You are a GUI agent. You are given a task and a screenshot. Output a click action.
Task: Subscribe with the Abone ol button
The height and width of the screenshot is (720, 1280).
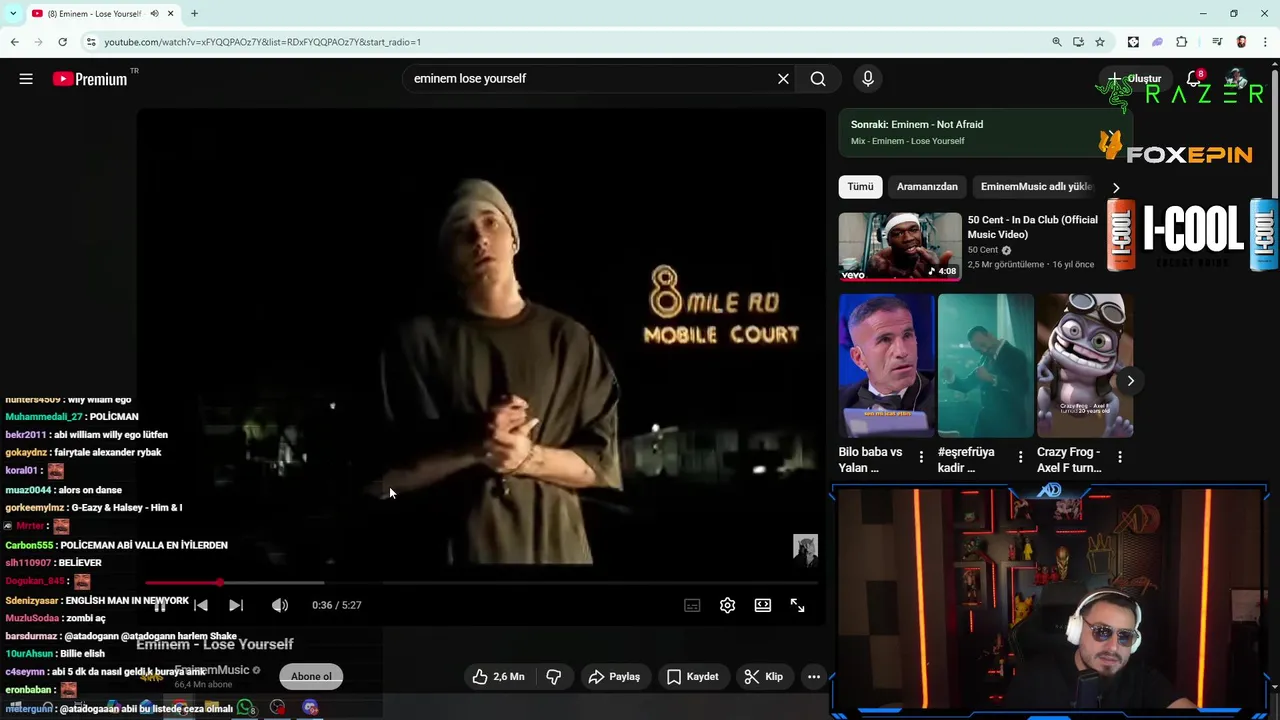tap(311, 677)
